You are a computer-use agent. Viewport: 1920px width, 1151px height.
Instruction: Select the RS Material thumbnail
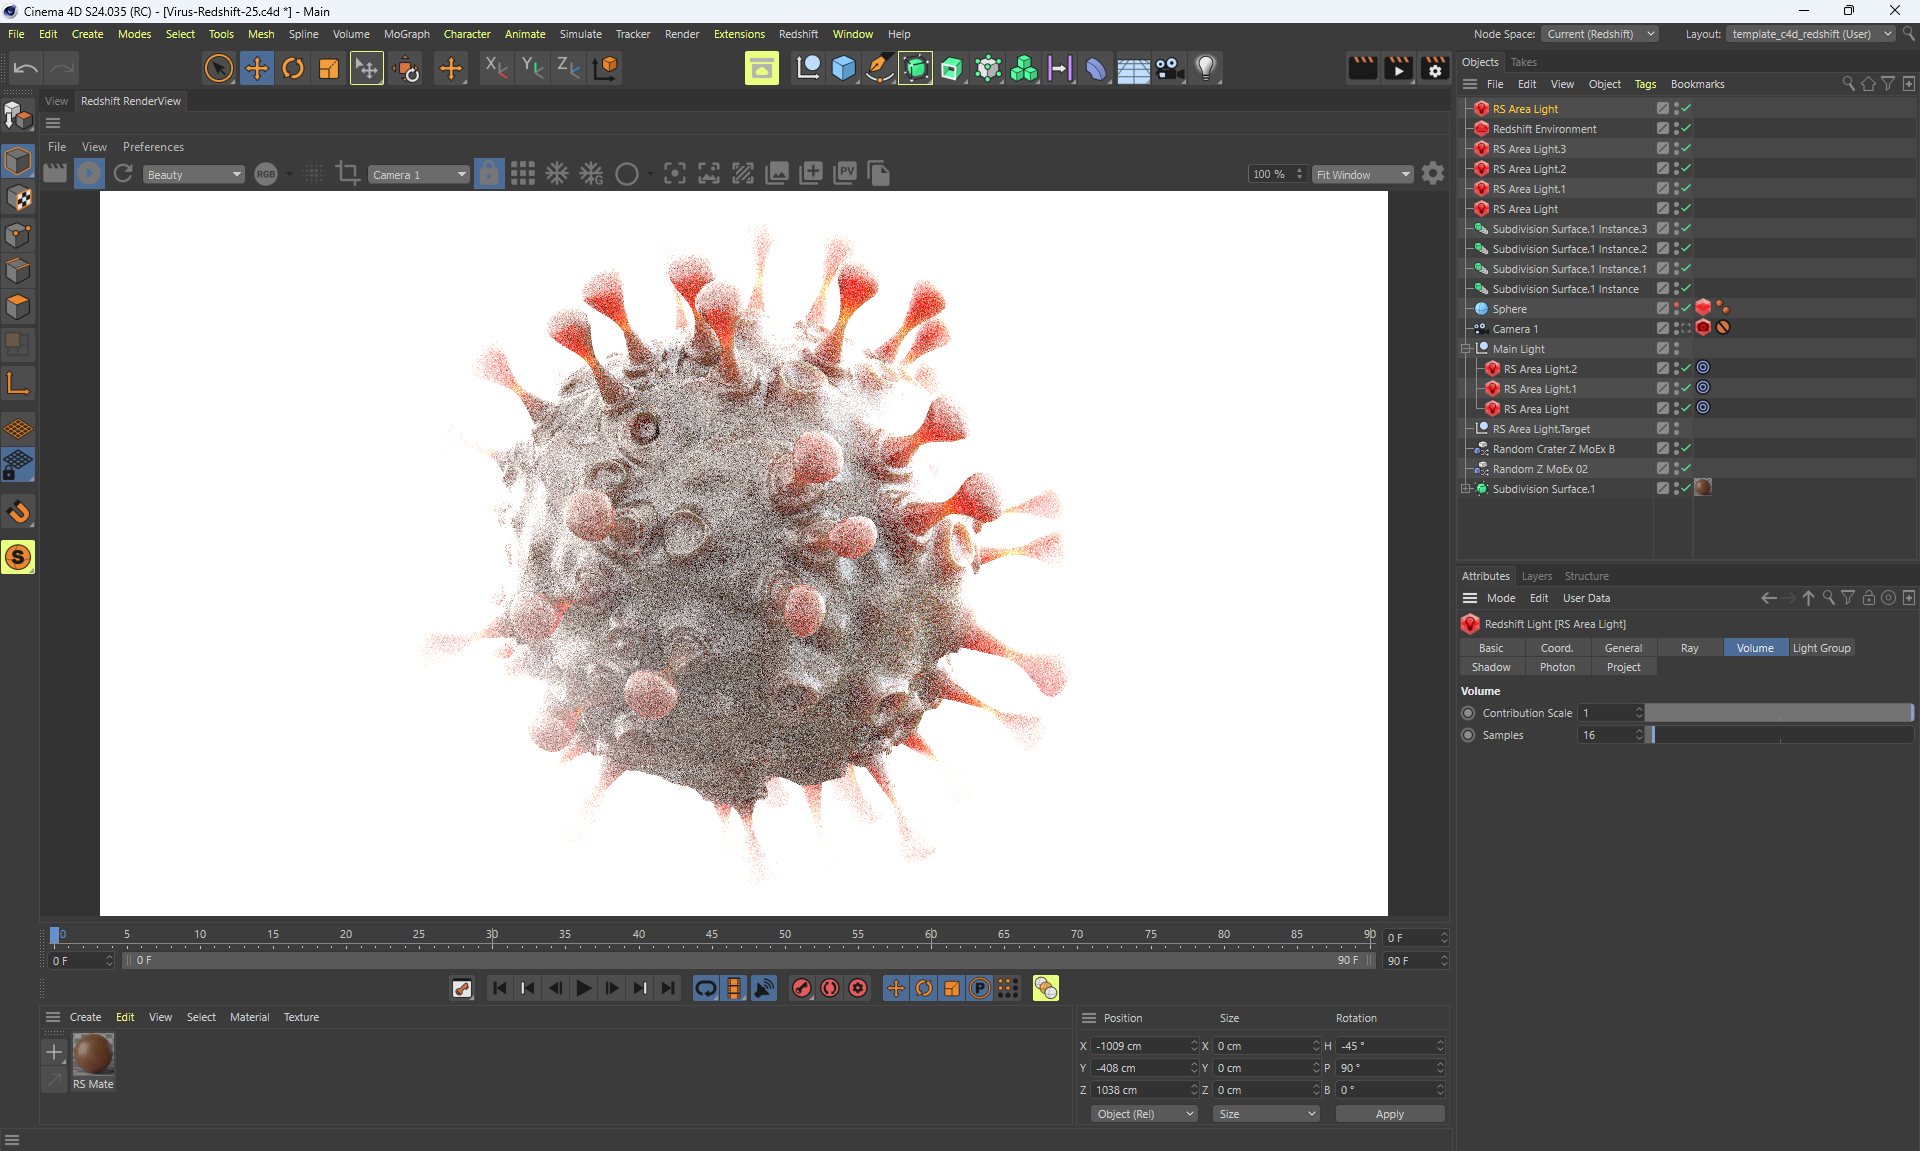point(93,1055)
